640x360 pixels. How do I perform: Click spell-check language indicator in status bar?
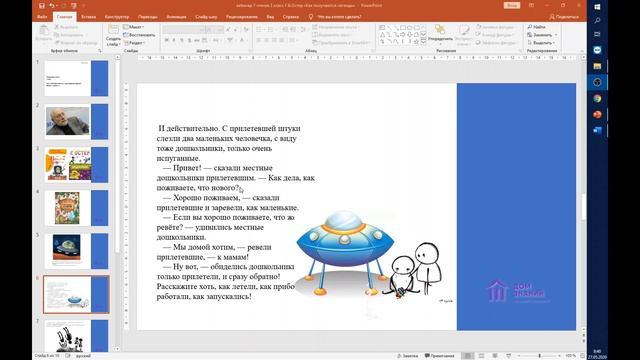point(83,356)
